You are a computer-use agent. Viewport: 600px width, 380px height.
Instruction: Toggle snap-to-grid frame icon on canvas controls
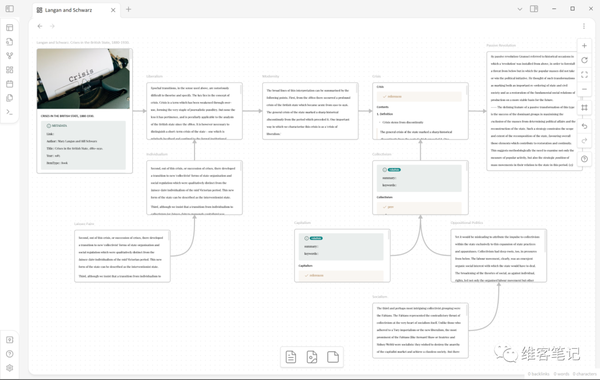pyautogui.click(x=584, y=108)
